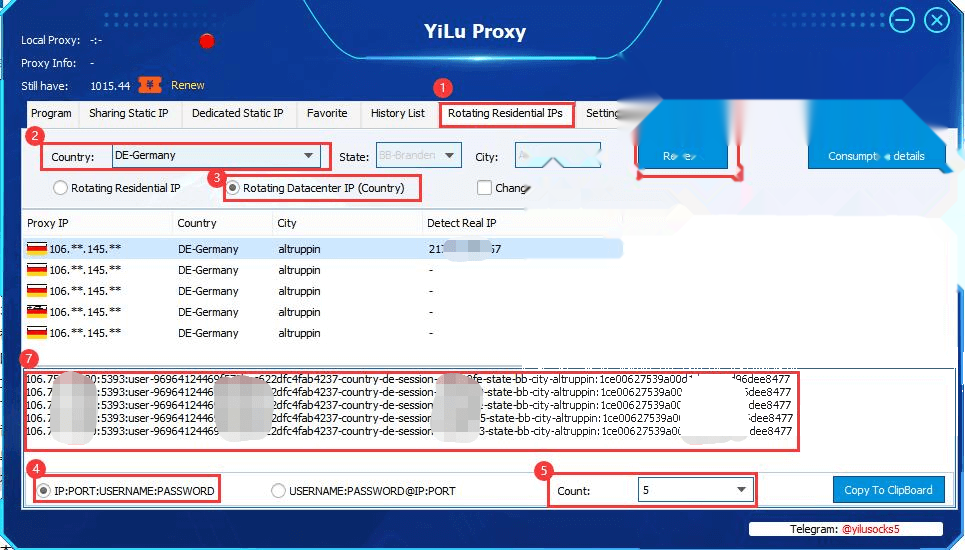Screen dimensions: 965x550
Task: Click the Renew link
Action: click(x=188, y=86)
